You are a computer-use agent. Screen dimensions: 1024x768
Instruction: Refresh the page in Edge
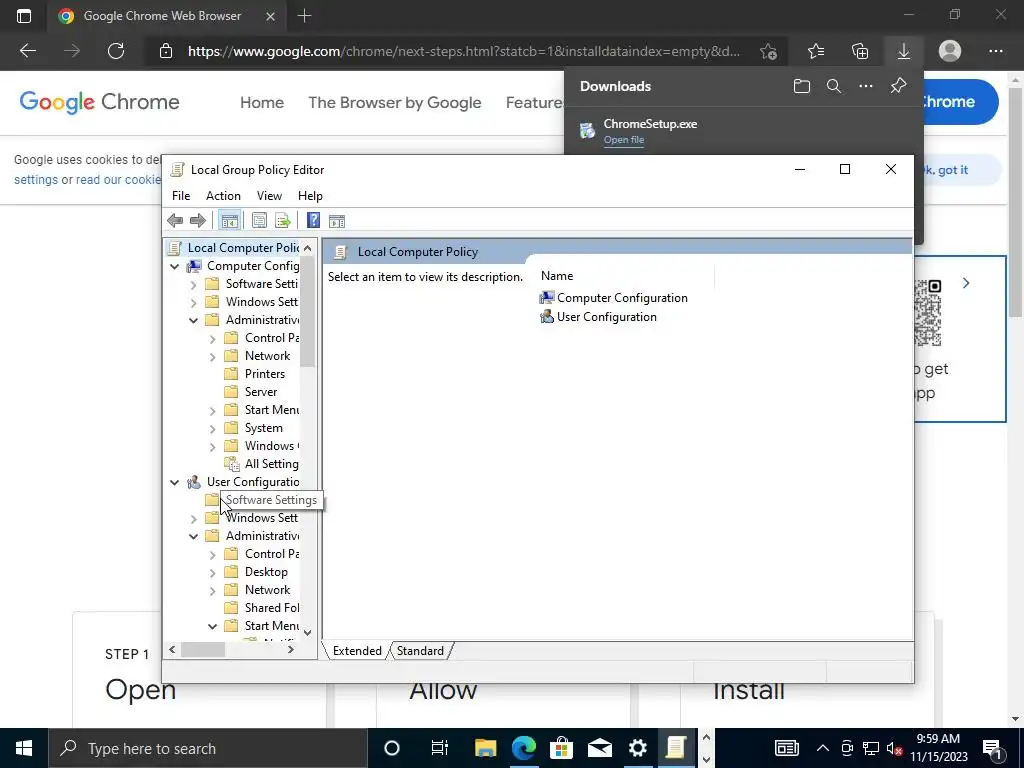tap(116, 51)
